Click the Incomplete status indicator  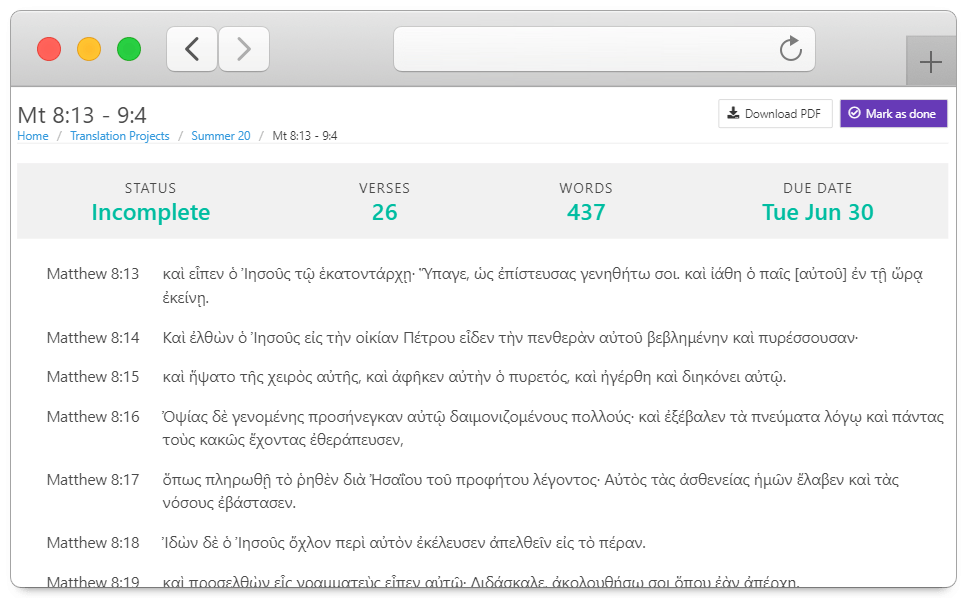coord(150,212)
